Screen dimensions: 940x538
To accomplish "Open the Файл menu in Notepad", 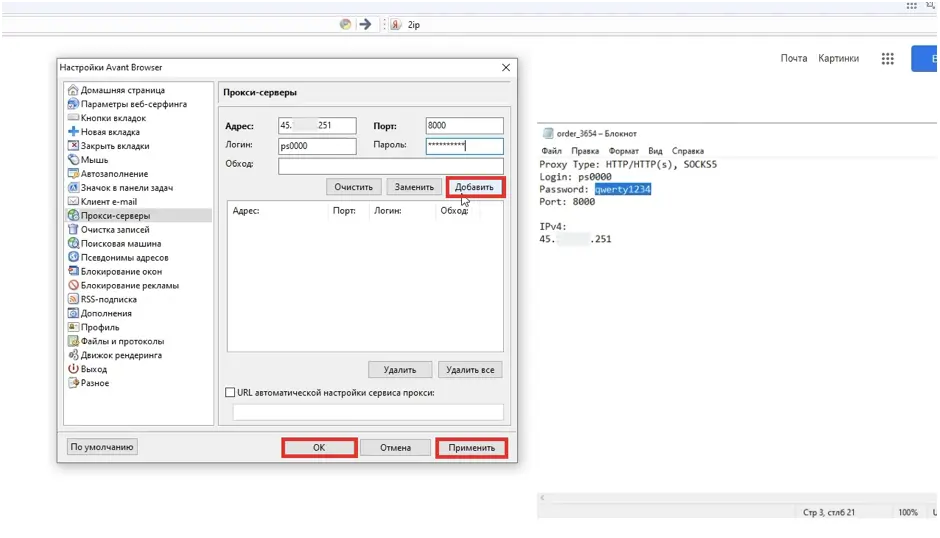I will (551, 151).
